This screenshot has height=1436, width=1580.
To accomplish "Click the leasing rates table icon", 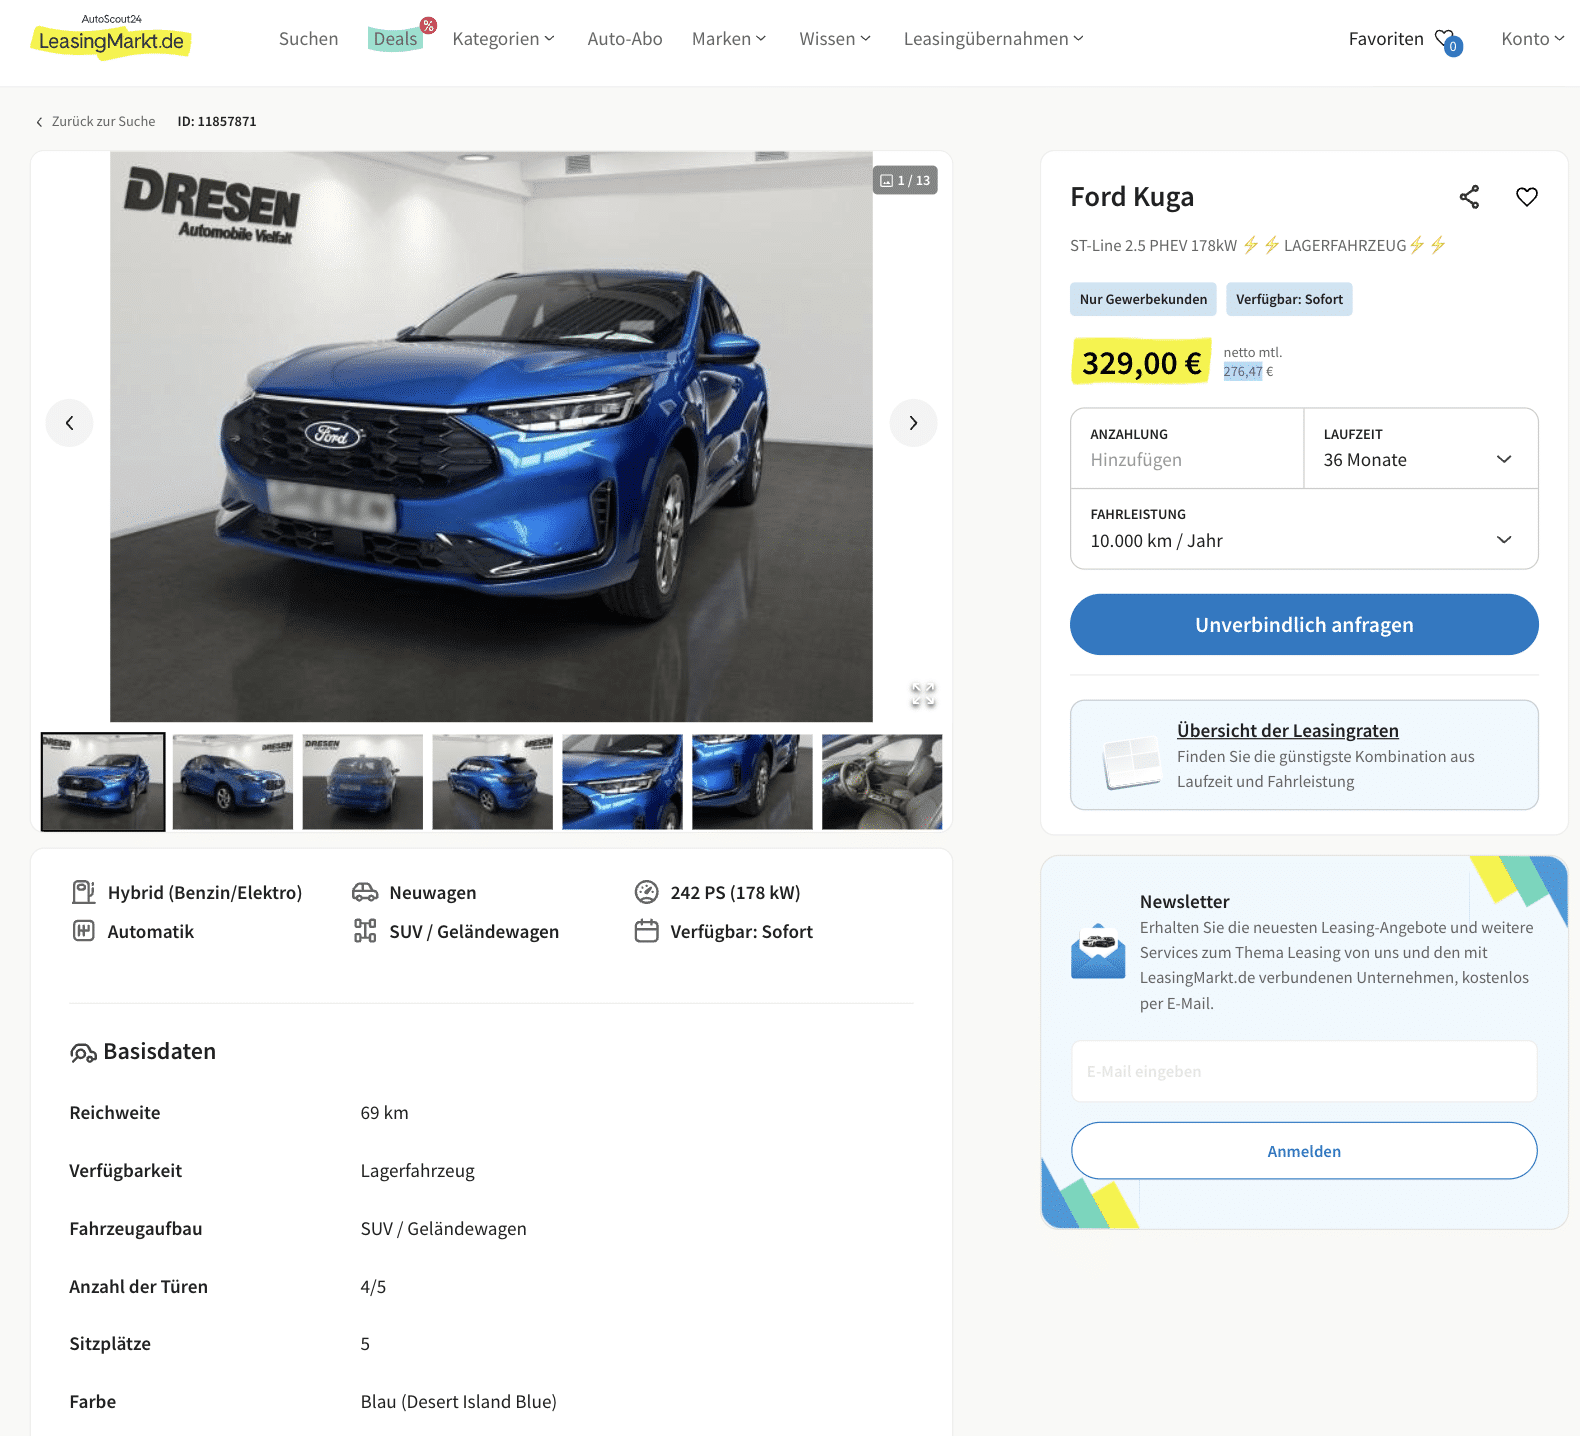I will coord(1131,763).
